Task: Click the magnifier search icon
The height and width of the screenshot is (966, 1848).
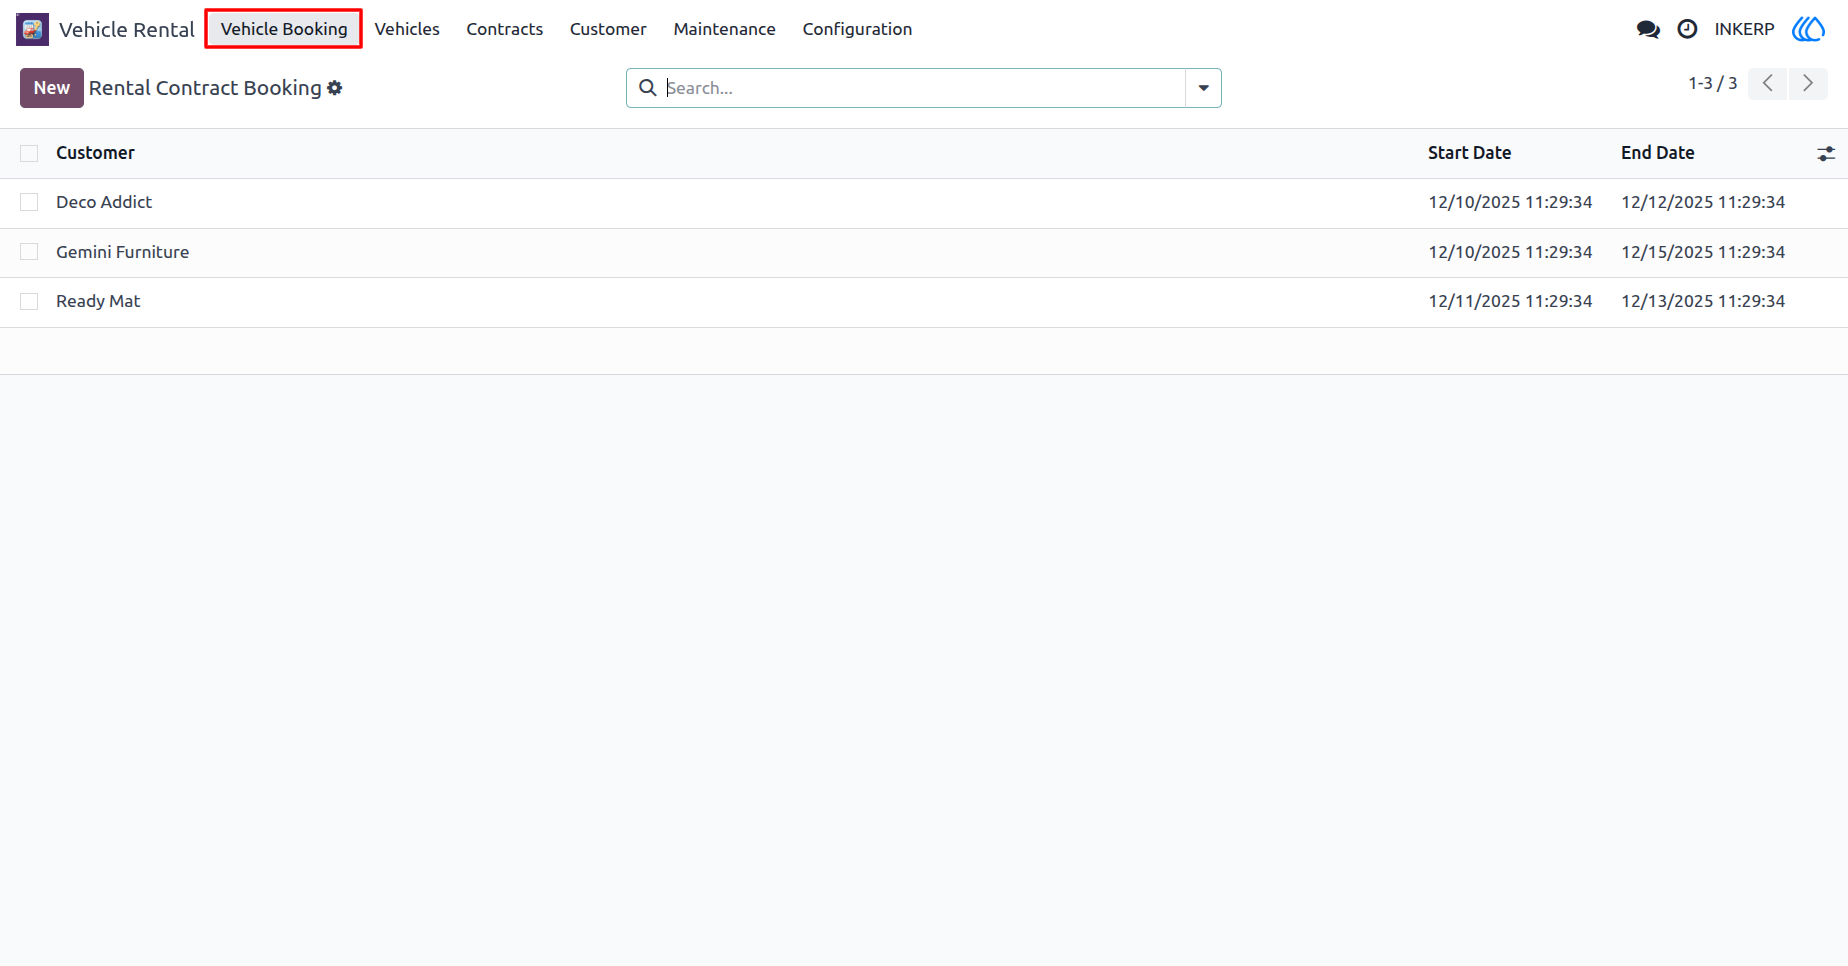Action: tap(648, 88)
